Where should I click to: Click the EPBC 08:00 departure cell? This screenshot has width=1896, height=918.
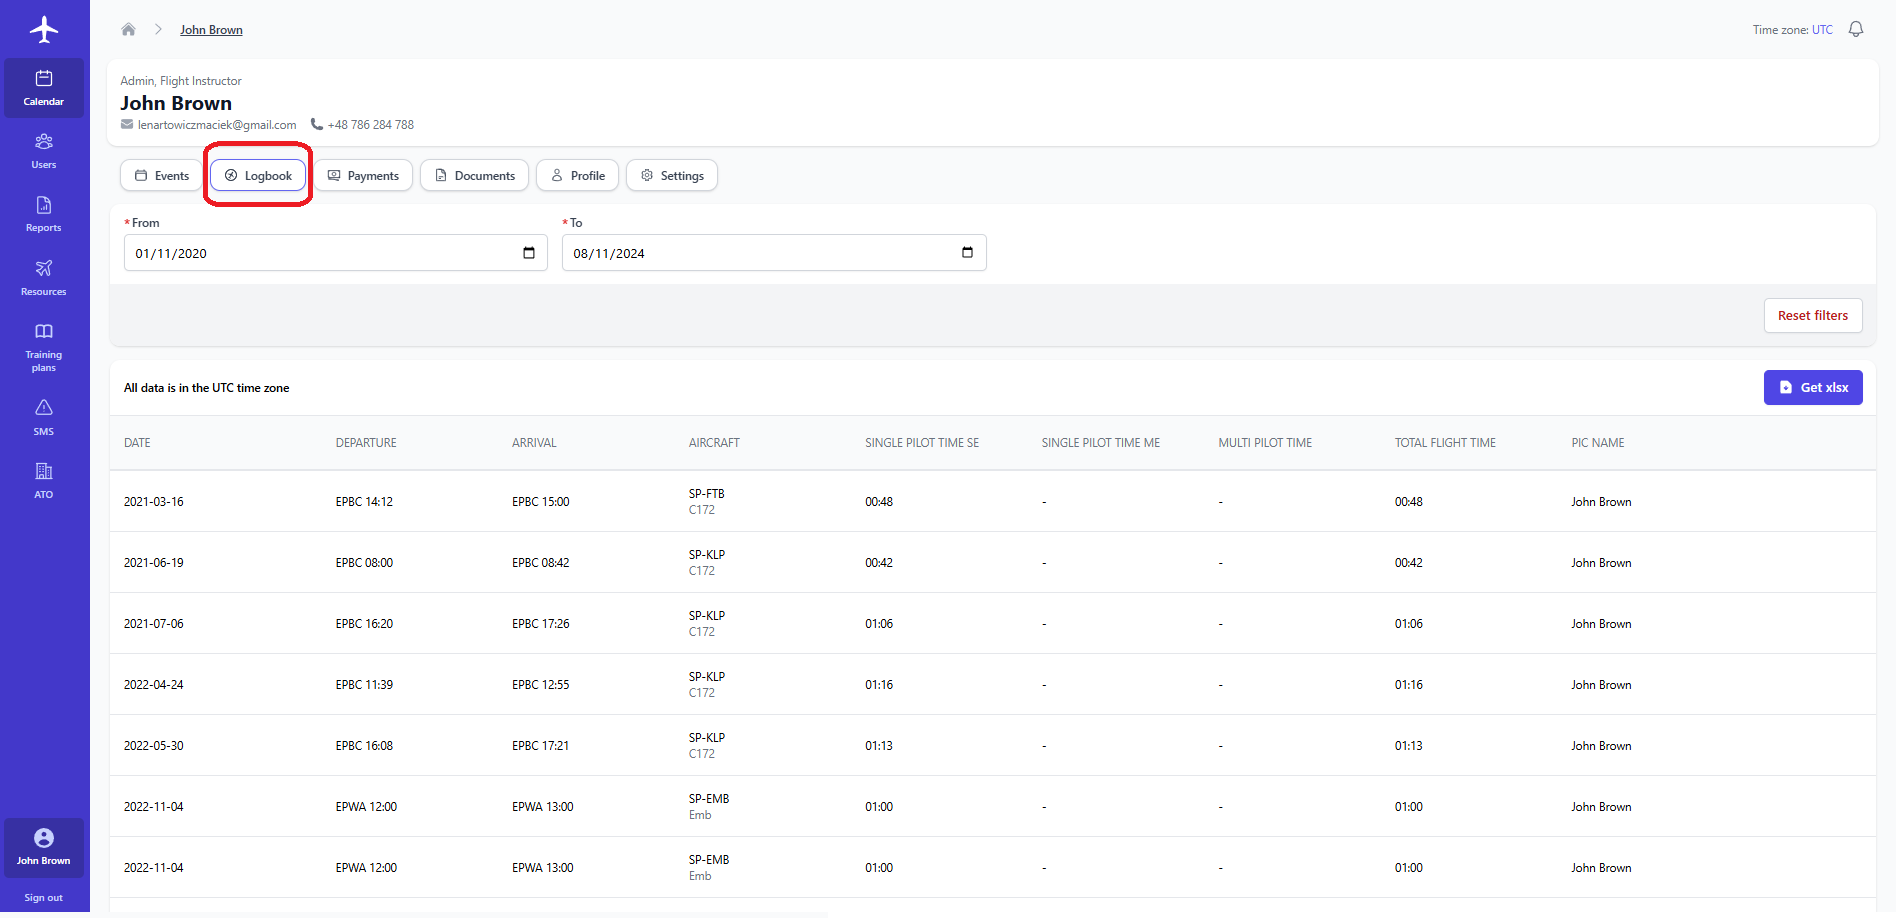point(364,563)
